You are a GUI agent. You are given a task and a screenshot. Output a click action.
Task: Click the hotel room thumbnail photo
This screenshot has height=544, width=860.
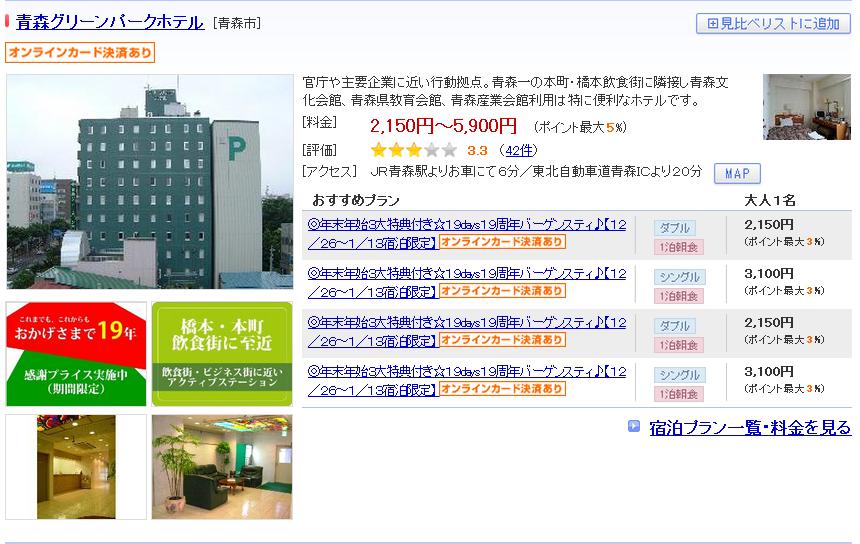807,107
